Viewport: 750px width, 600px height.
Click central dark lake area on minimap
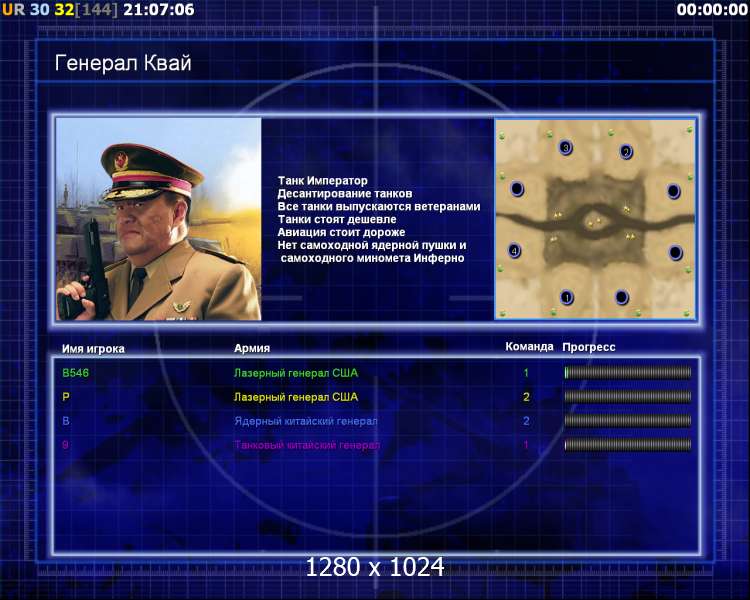pos(595,221)
